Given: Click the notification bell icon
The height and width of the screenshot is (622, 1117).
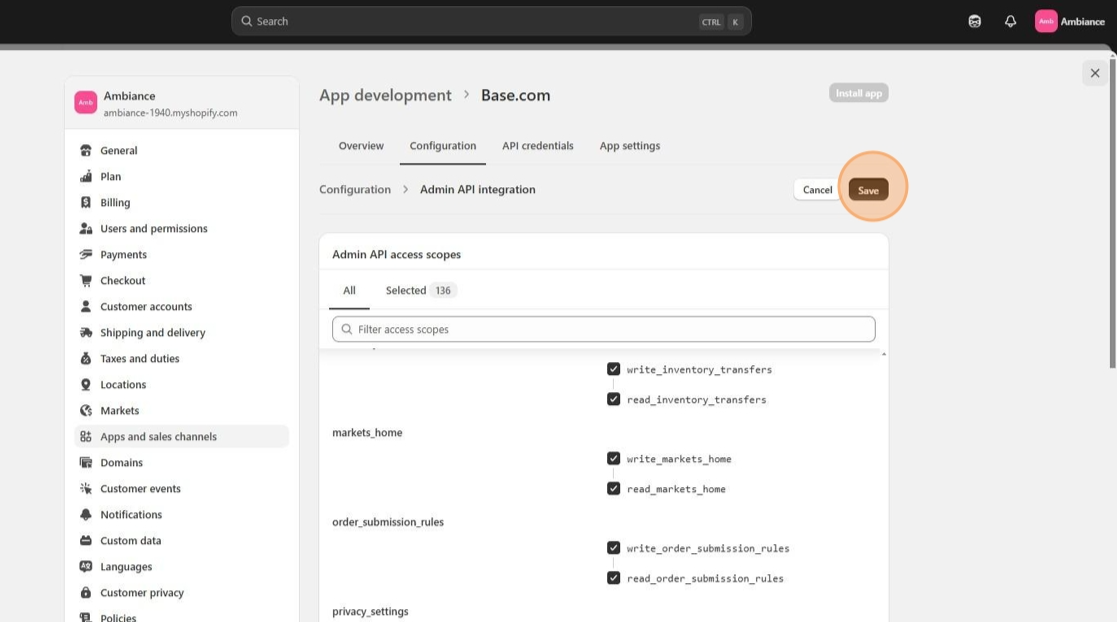Looking at the screenshot, I should pos(1010,21).
